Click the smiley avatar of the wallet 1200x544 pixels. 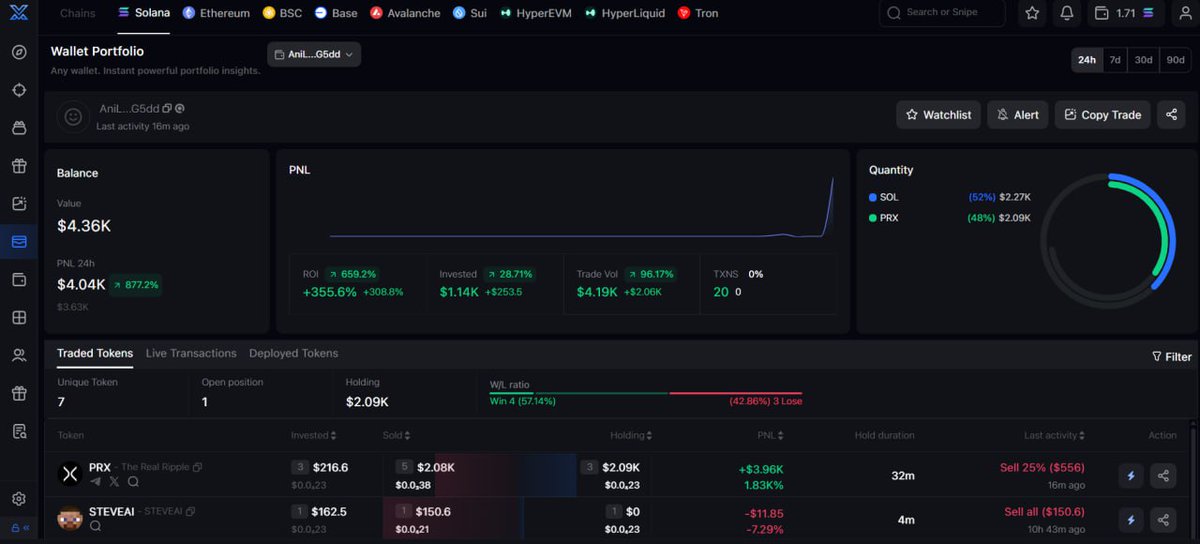(x=72, y=116)
